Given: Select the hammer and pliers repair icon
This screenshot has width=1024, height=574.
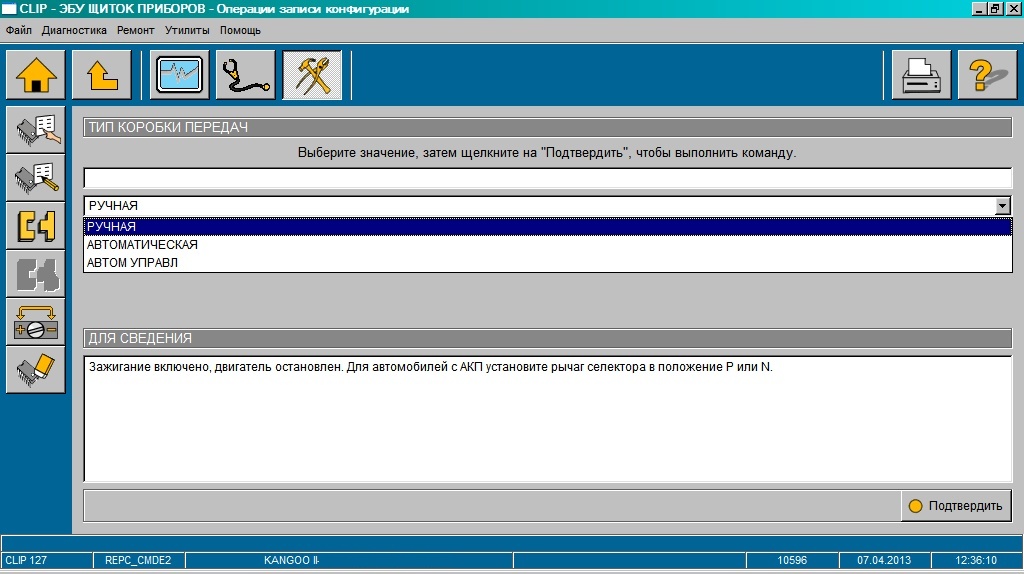Looking at the screenshot, I should 312,75.
